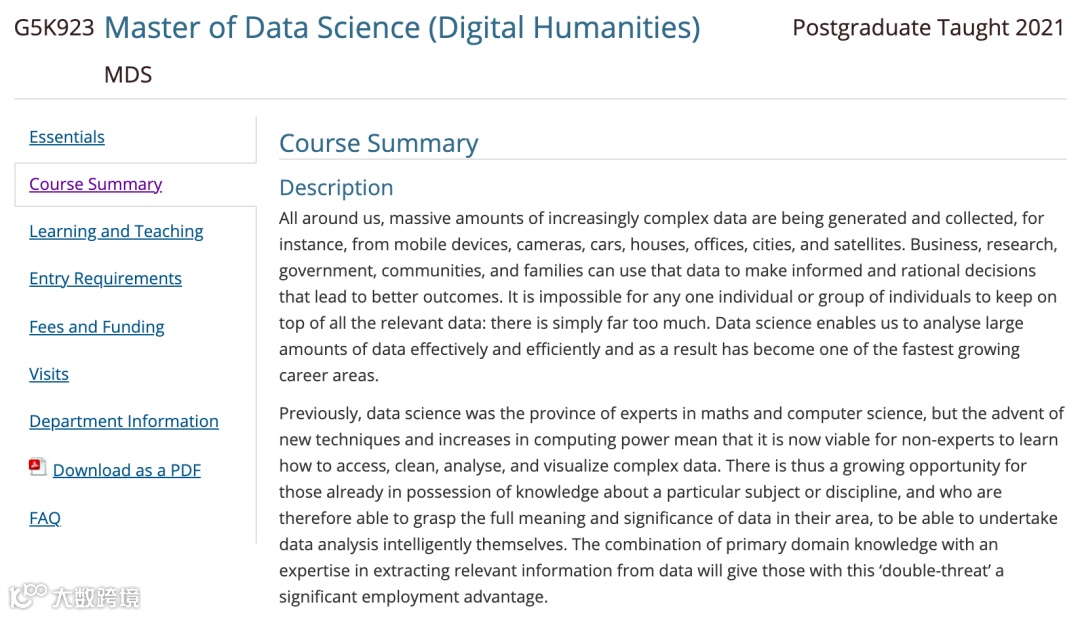Click the MDS abbreviation under the title
This screenshot has height=617, width=1080.
point(128,75)
